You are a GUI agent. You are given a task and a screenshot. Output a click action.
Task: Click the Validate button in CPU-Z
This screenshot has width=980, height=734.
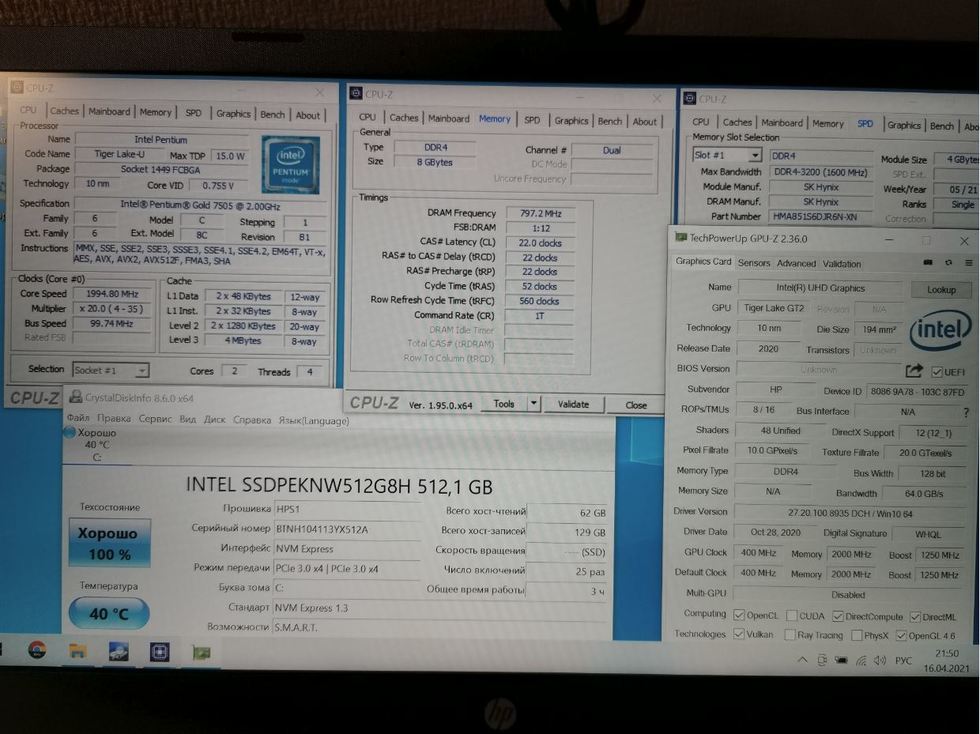573,404
